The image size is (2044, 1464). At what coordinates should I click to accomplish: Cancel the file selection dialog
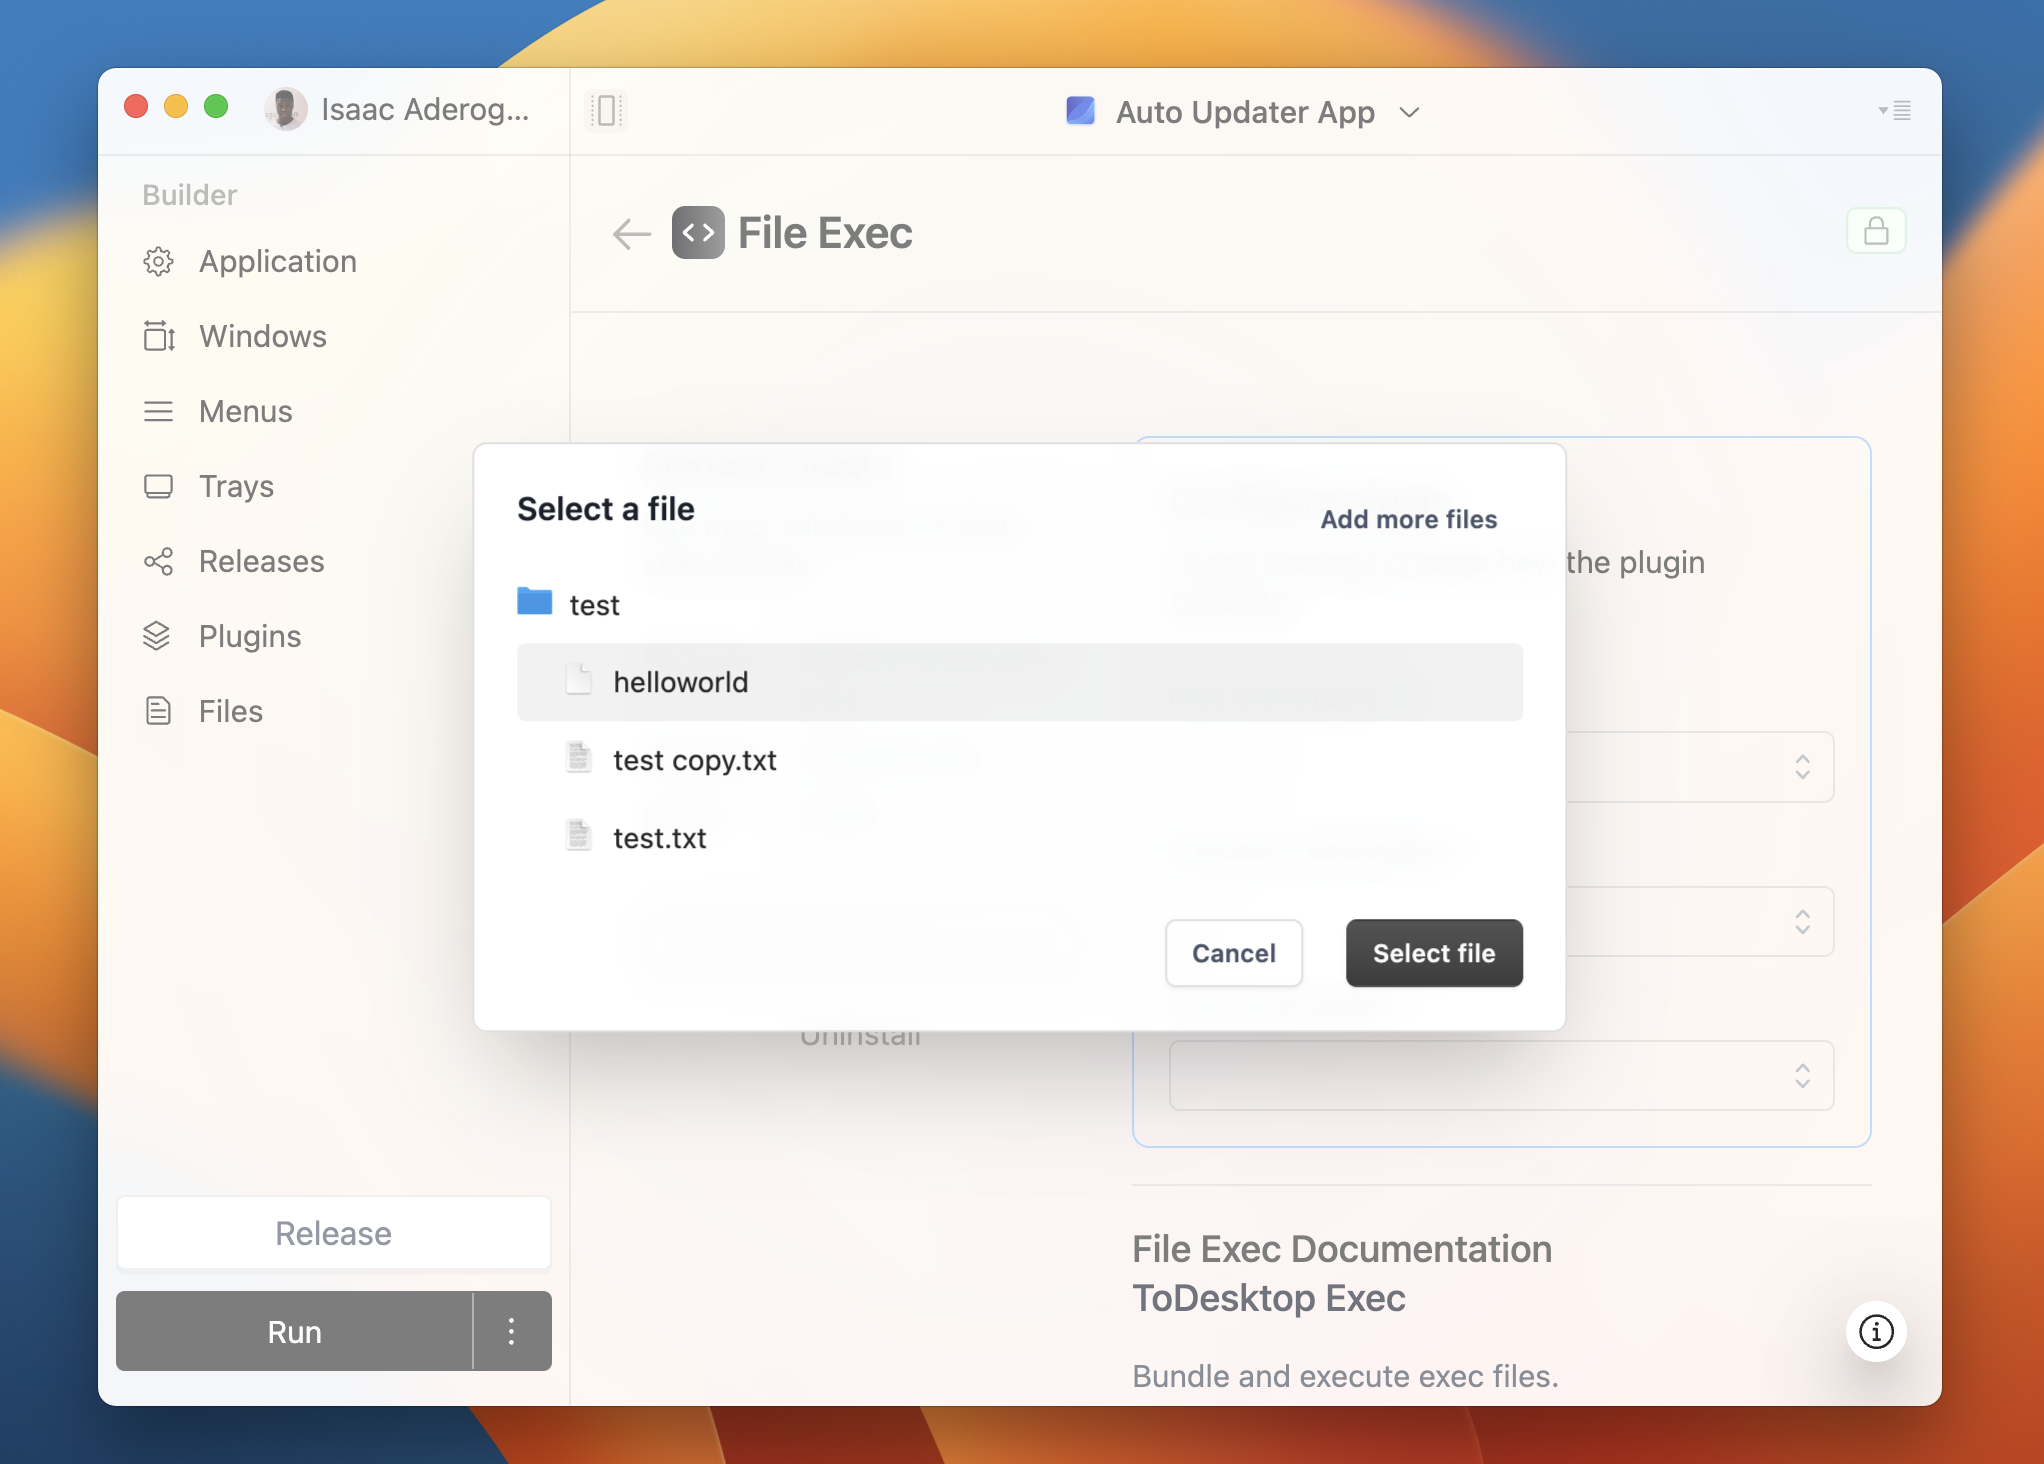(1233, 953)
